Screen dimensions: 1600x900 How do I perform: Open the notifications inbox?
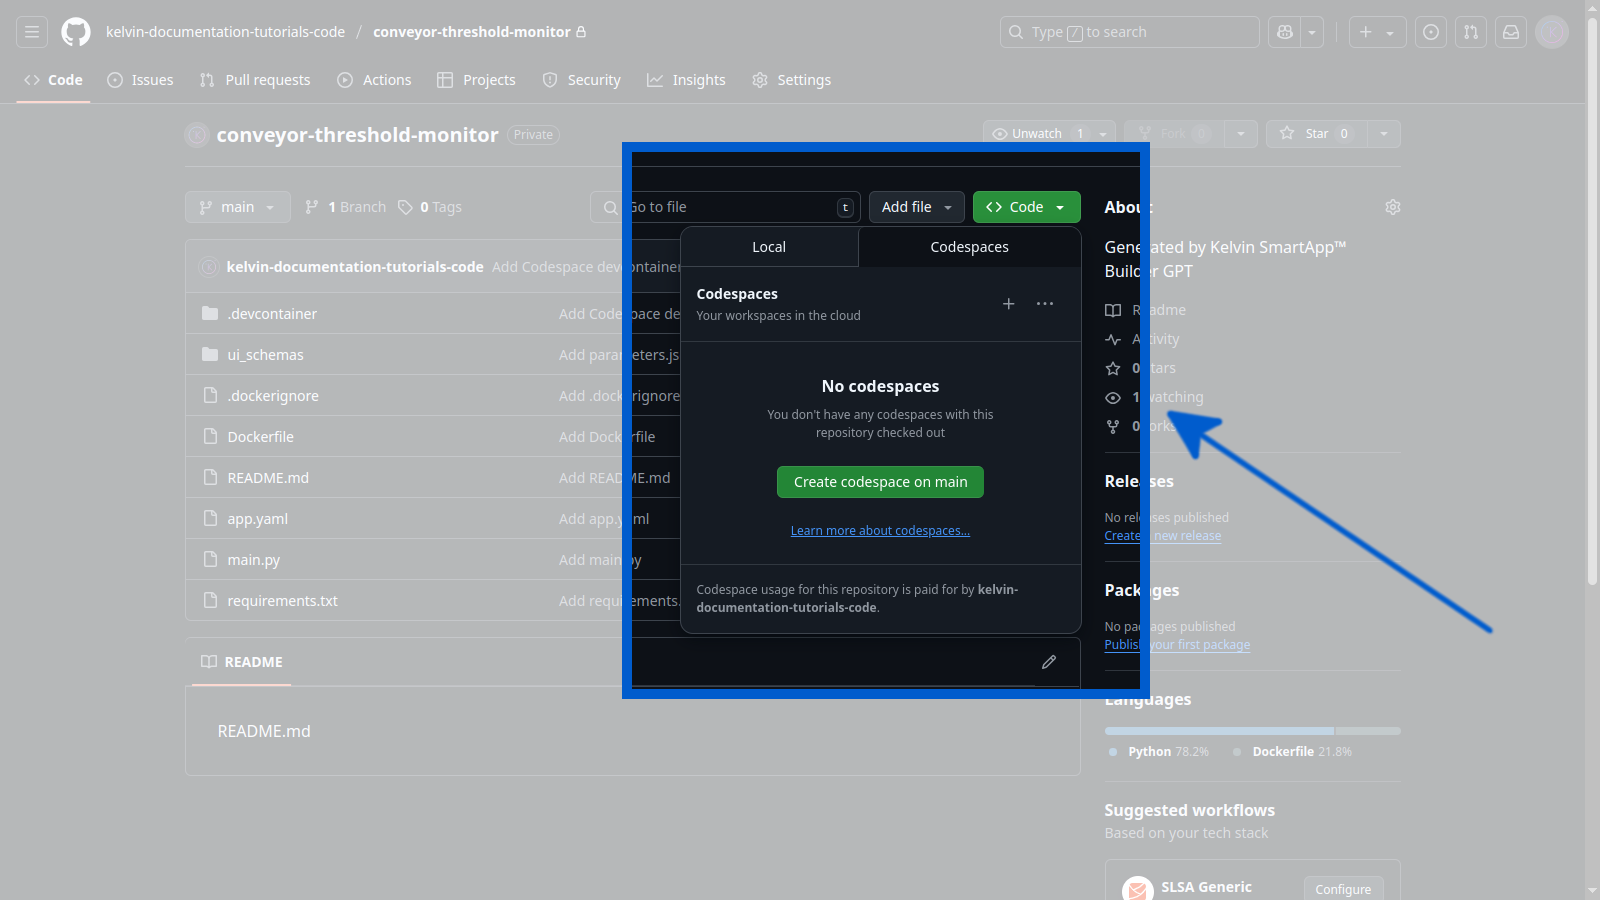(1510, 31)
